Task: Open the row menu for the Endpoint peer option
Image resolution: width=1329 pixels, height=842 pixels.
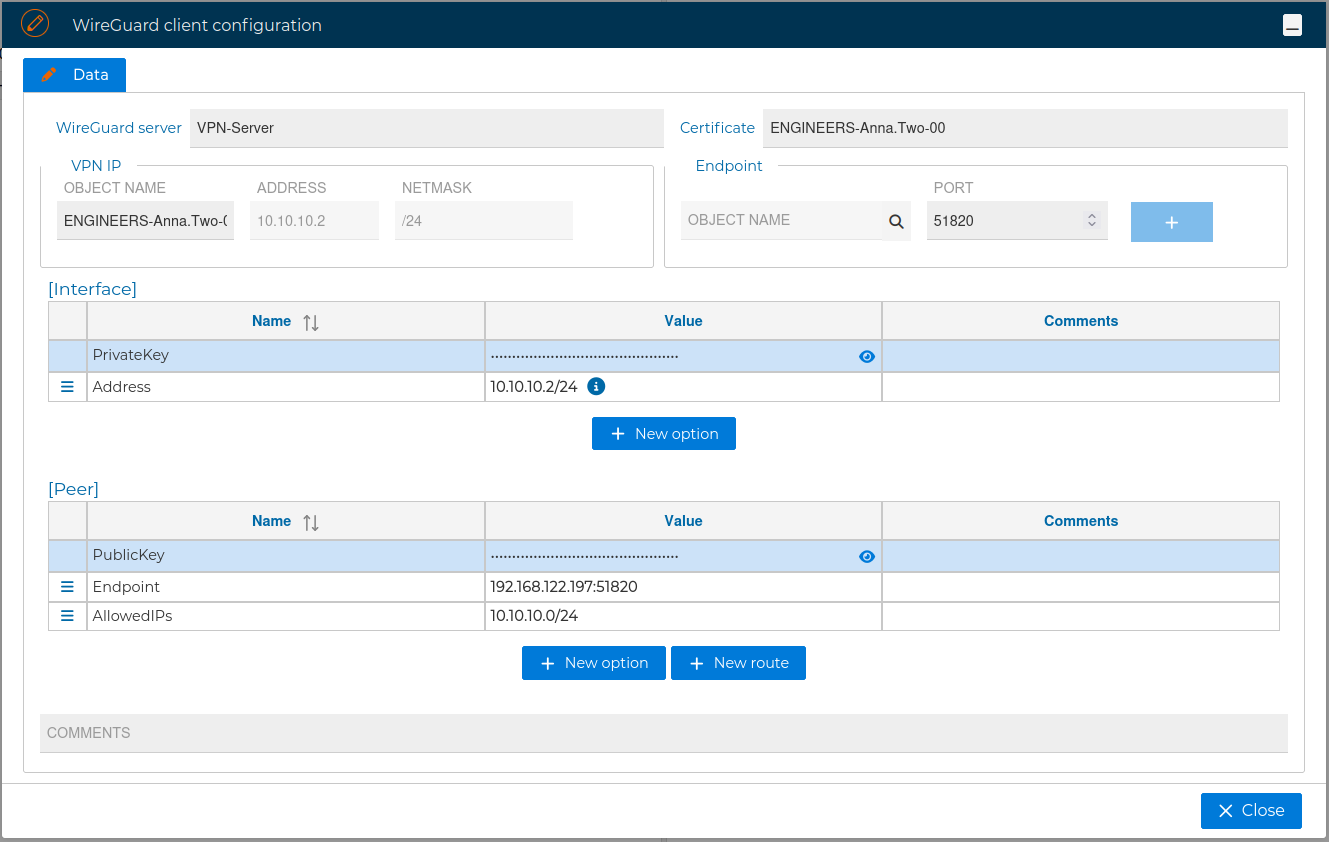Action: point(67,587)
